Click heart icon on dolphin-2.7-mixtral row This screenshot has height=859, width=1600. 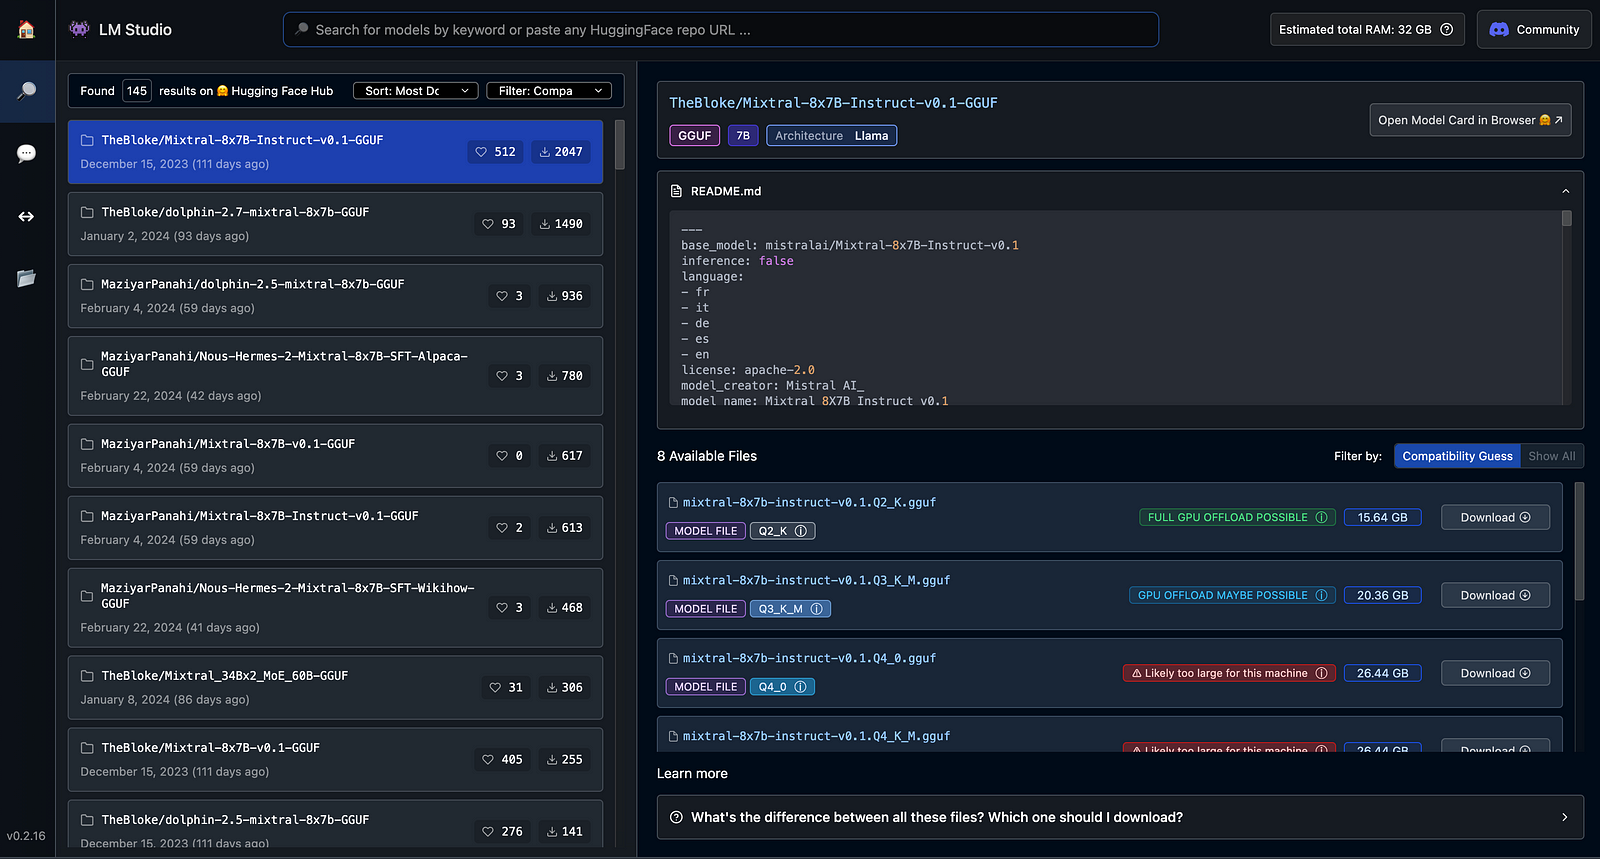coord(488,224)
